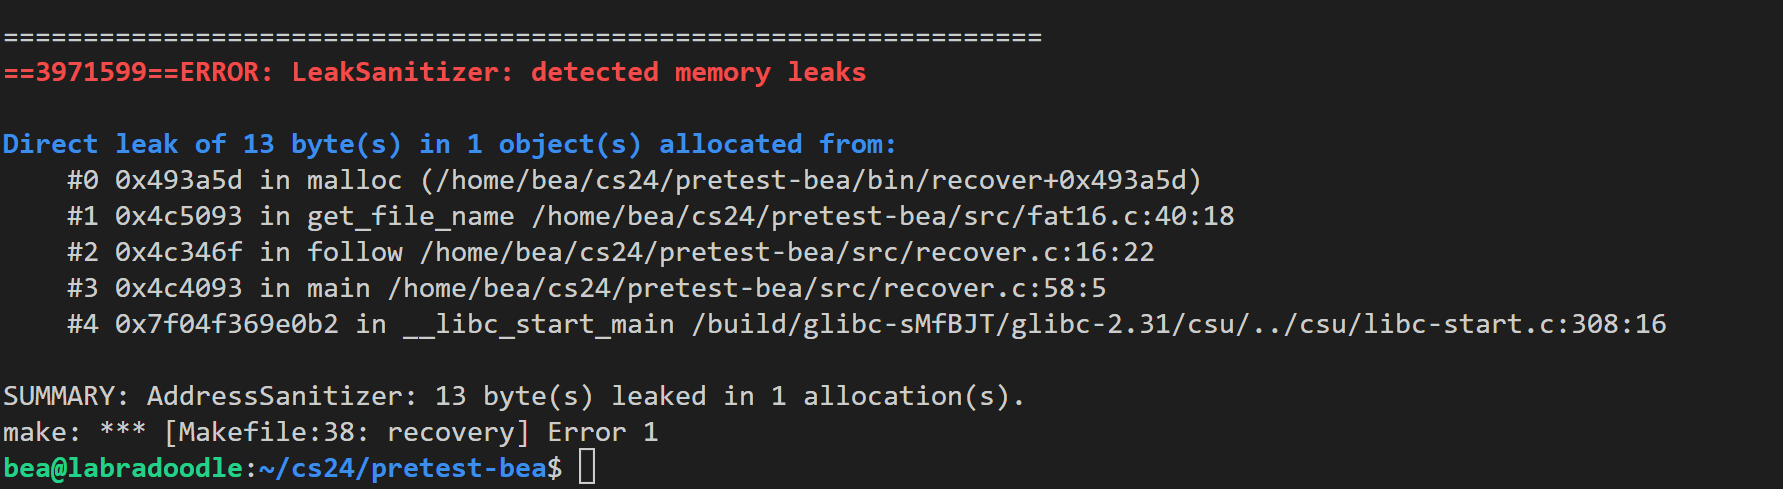Image resolution: width=1783 pixels, height=489 pixels.
Task: Click the bea@labradoodle prompt username
Action: [123, 468]
